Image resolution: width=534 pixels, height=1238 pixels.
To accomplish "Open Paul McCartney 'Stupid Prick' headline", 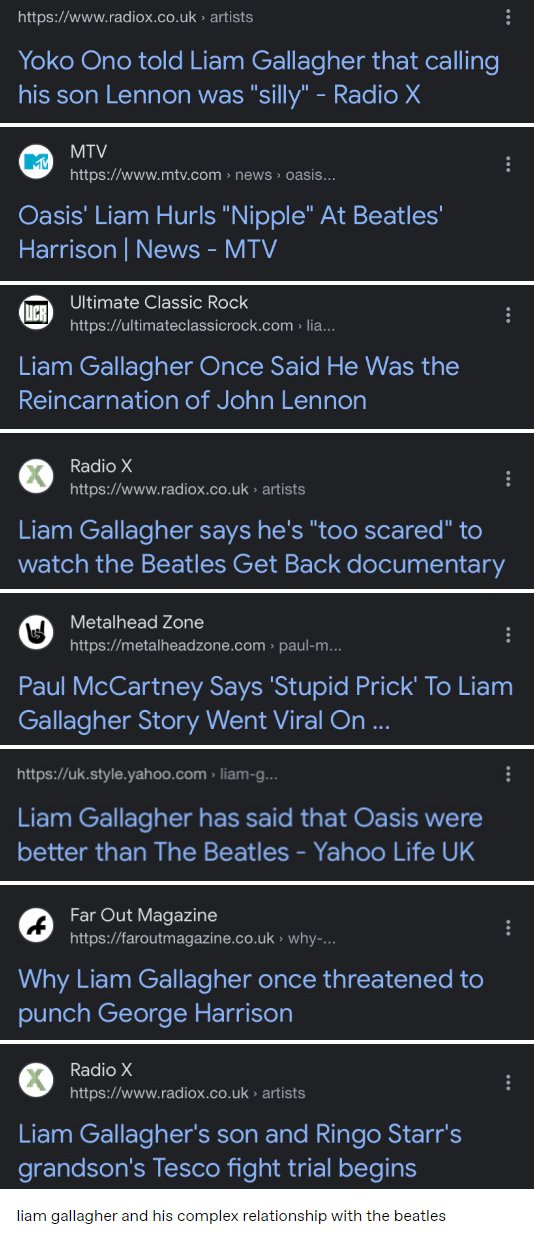I will pyautogui.click(x=265, y=703).
